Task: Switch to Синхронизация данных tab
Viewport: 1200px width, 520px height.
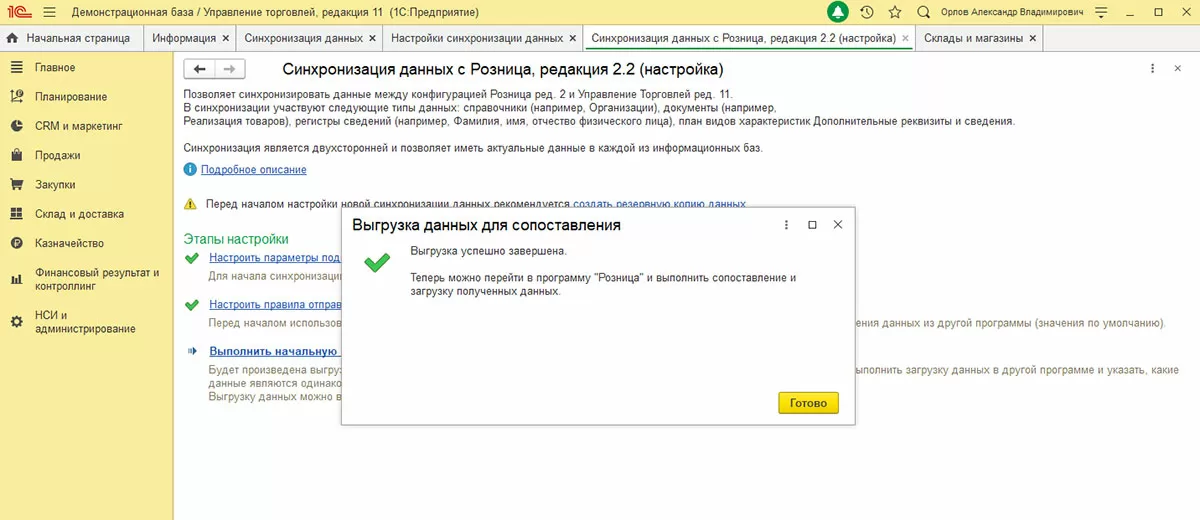Action: pyautogui.click(x=303, y=38)
